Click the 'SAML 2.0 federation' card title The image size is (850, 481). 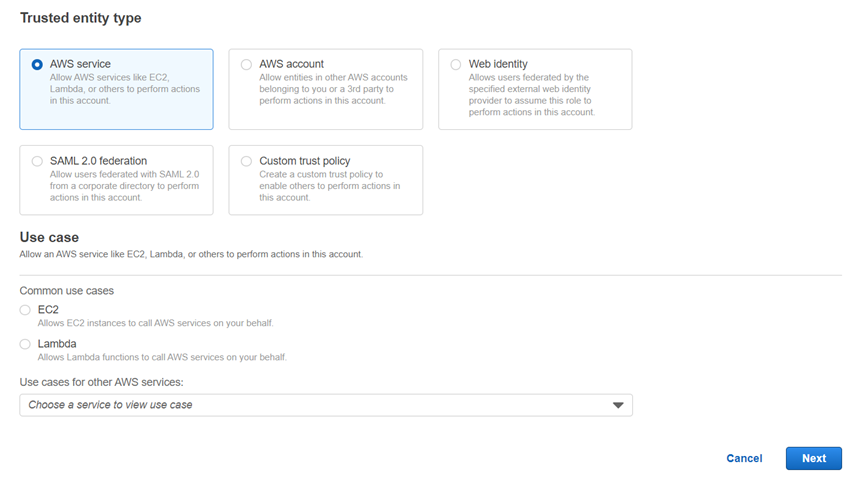pos(98,161)
